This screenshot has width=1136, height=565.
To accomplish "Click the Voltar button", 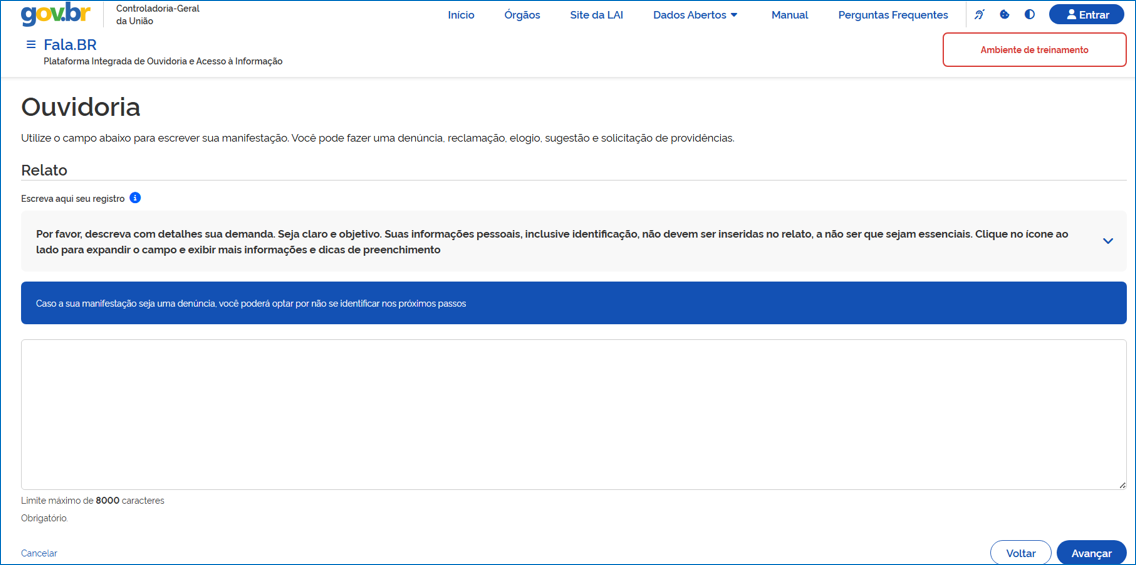I will [1020, 553].
